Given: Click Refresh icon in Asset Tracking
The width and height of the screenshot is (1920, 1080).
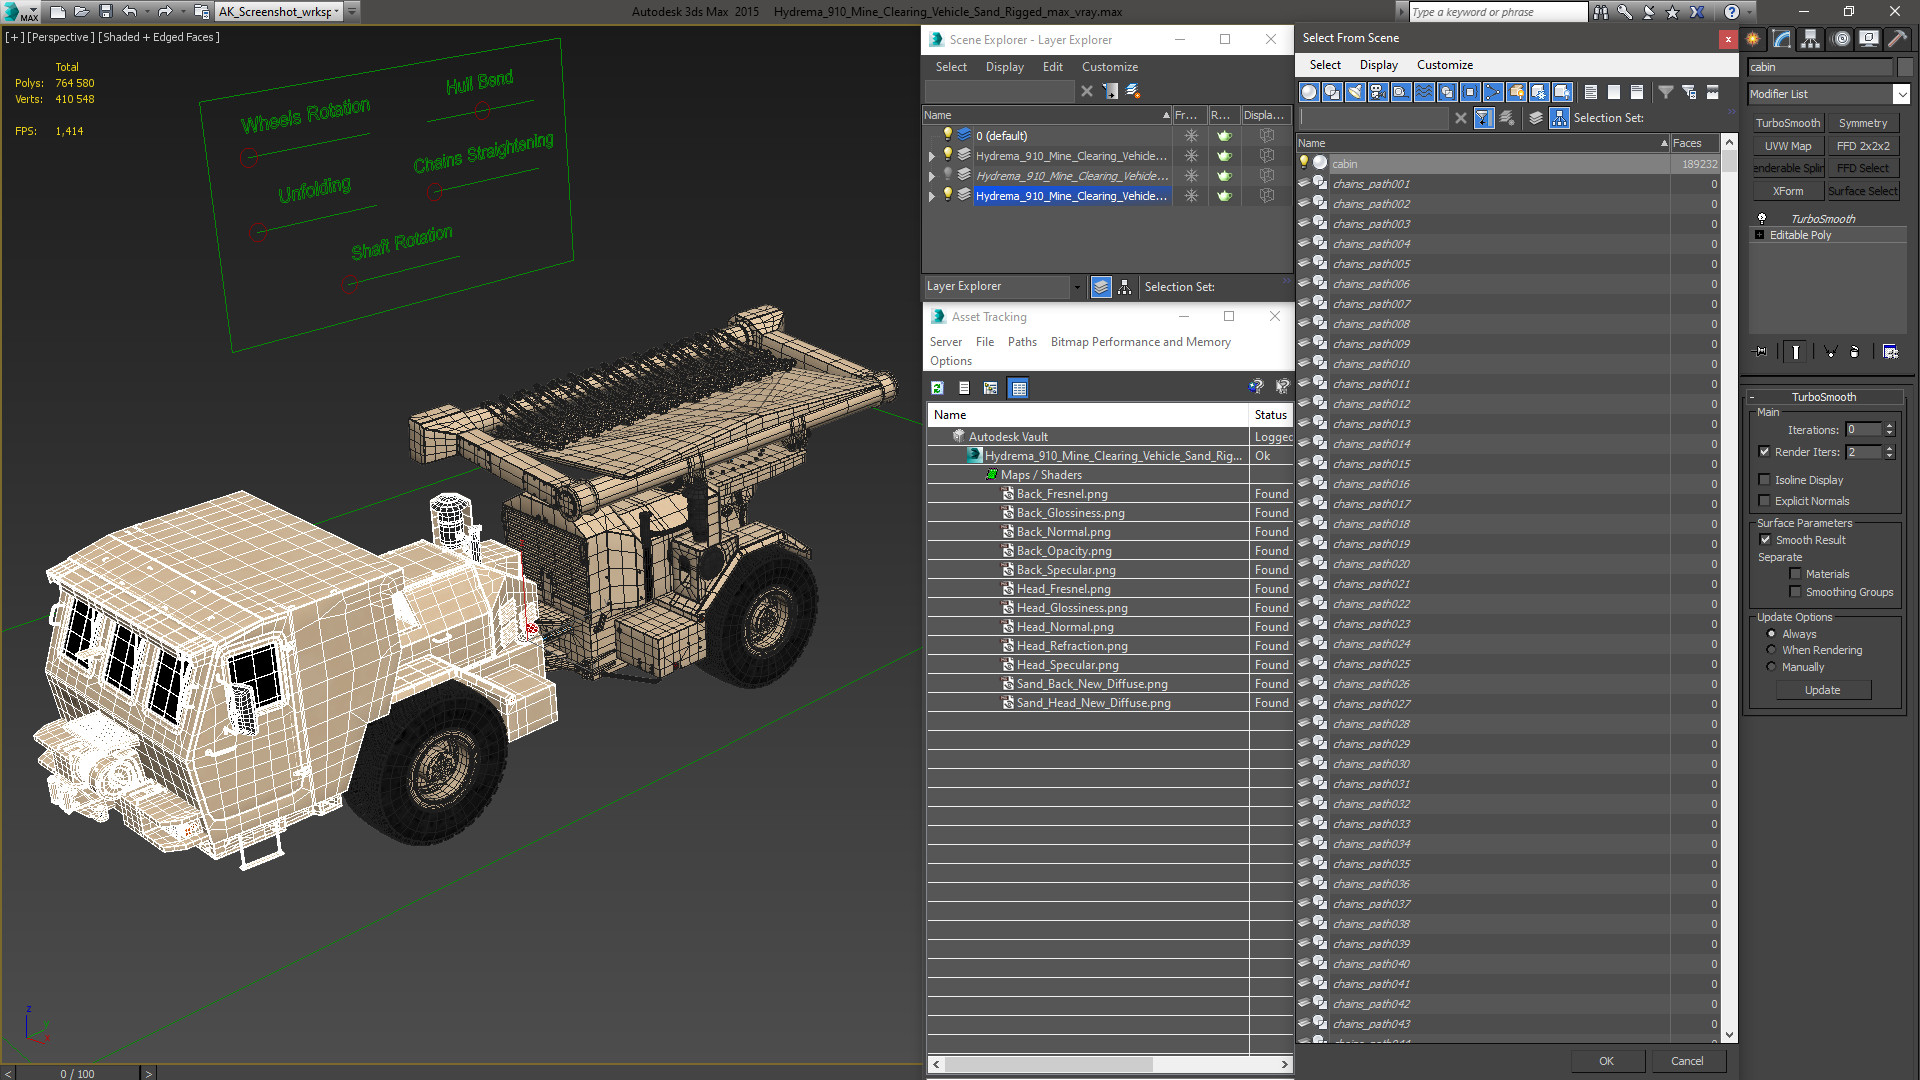Looking at the screenshot, I should 937,388.
